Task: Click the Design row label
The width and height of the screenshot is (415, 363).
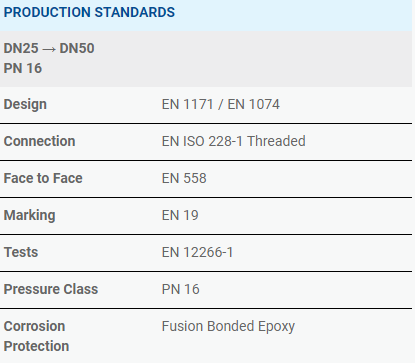Action: pyautogui.click(x=25, y=104)
